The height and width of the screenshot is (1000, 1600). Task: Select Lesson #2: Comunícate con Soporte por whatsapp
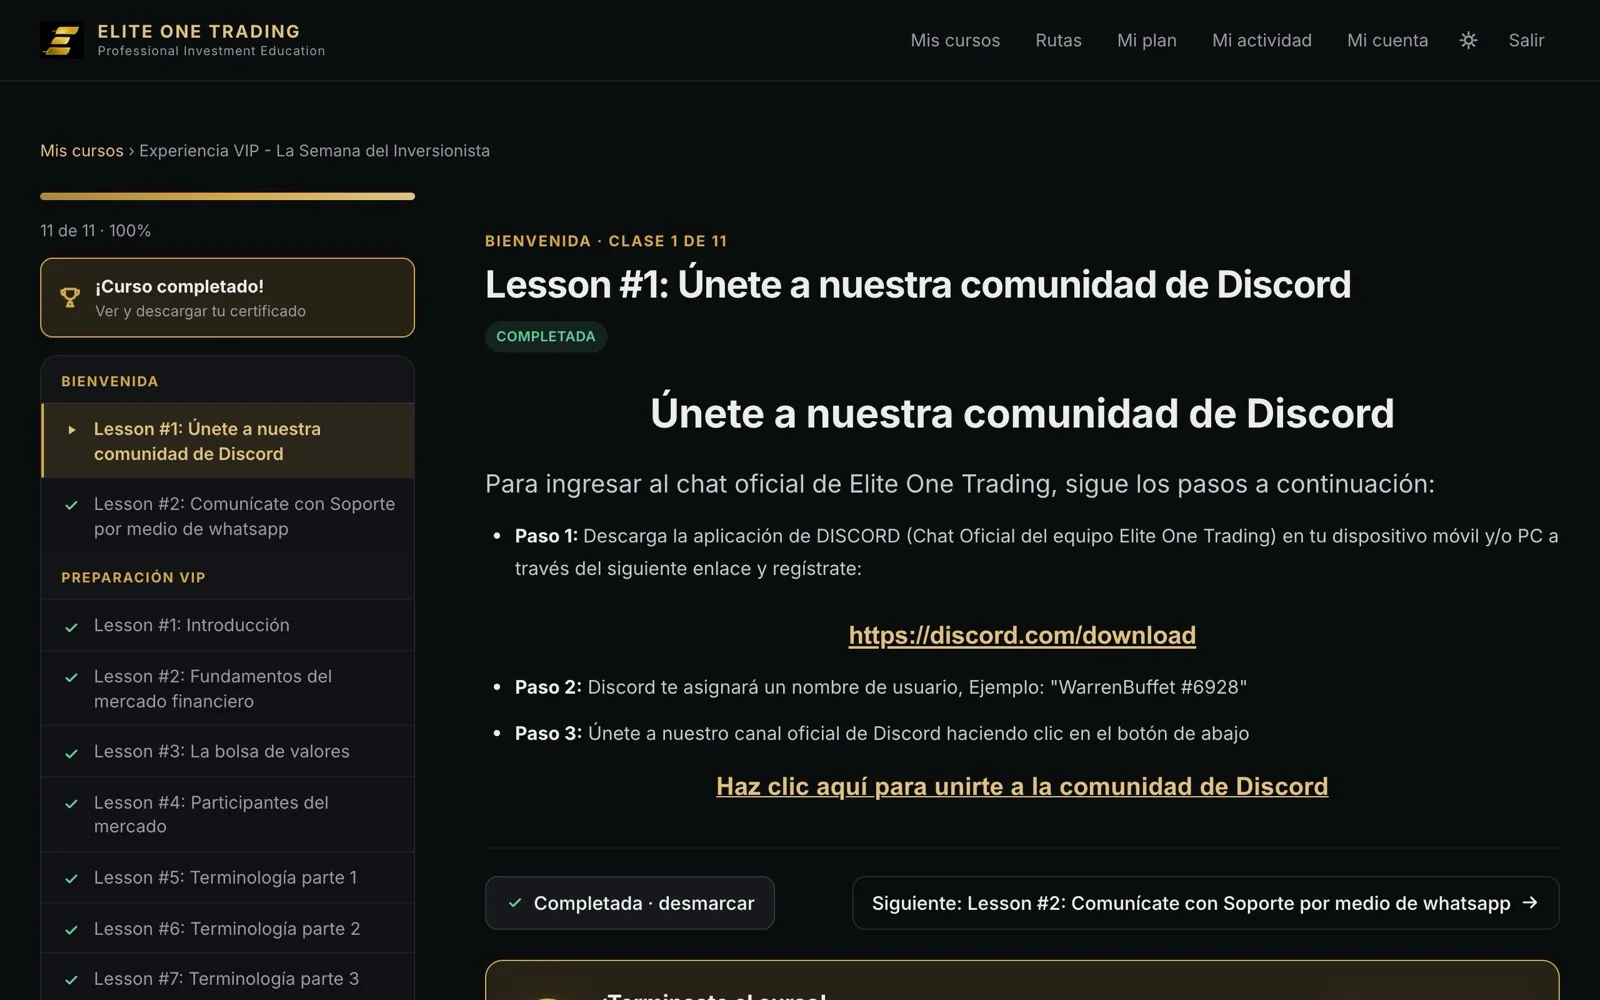(228, 516)
